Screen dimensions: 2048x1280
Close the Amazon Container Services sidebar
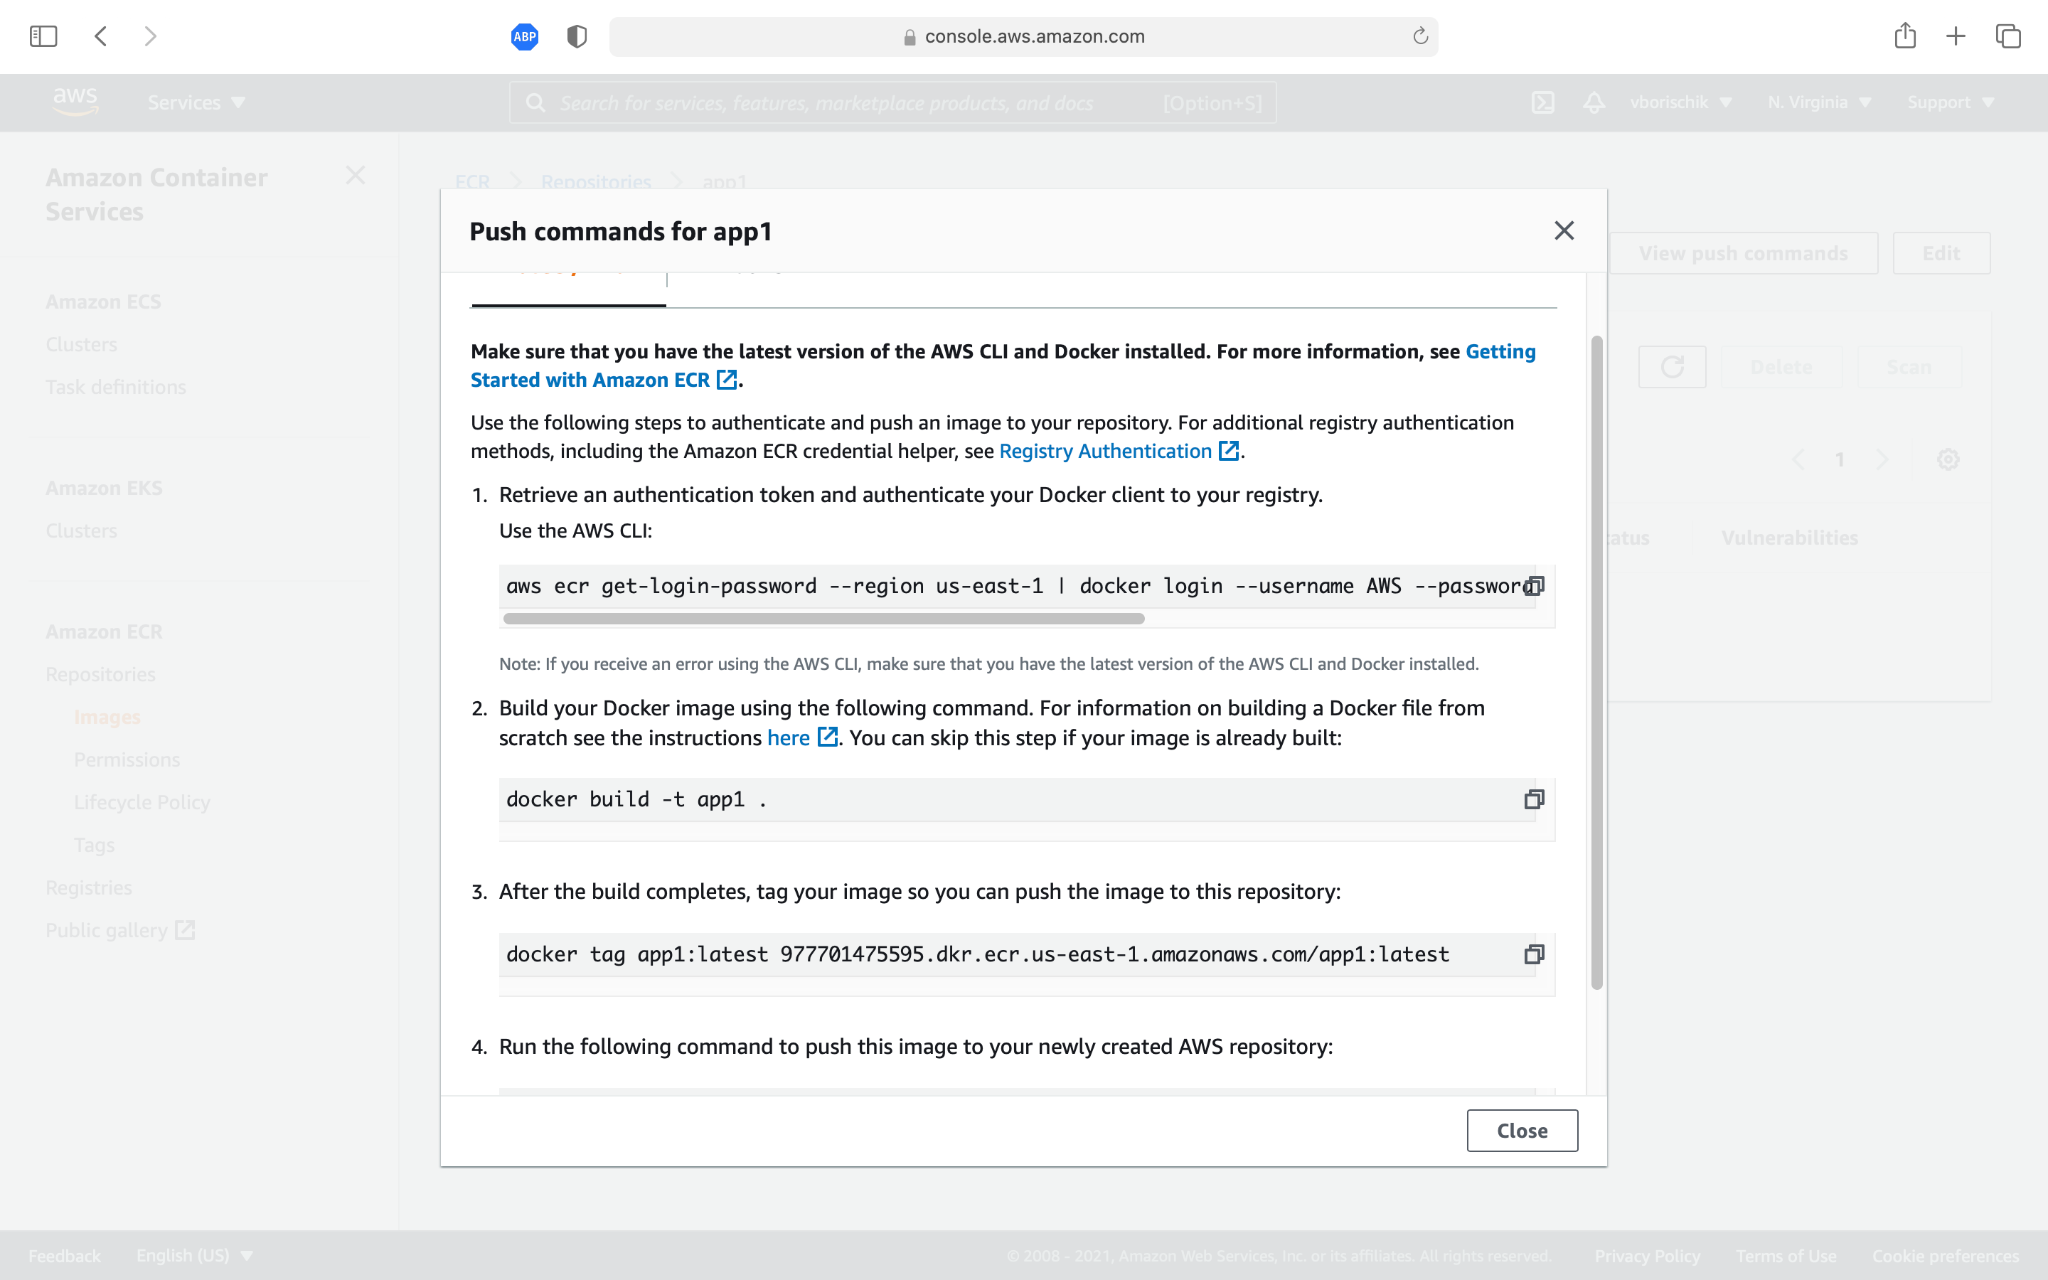pyautogui.click(x=355, y=176)
